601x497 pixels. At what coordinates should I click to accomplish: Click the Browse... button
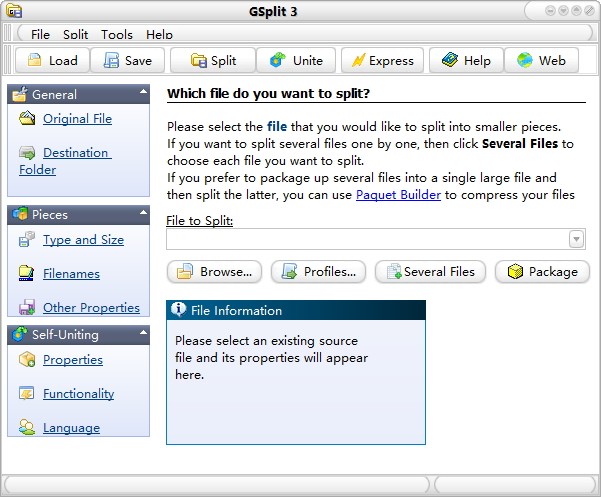point(215,271)
